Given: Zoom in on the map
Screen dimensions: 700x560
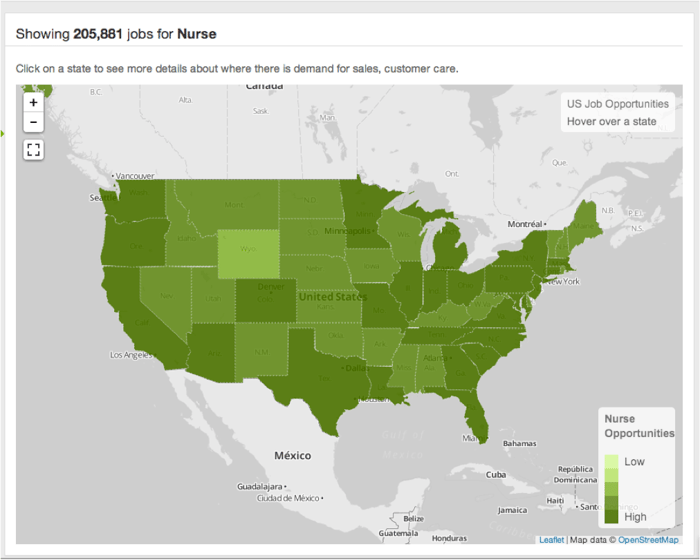Looking at the screenshot, I should click(x=33, y=102).
